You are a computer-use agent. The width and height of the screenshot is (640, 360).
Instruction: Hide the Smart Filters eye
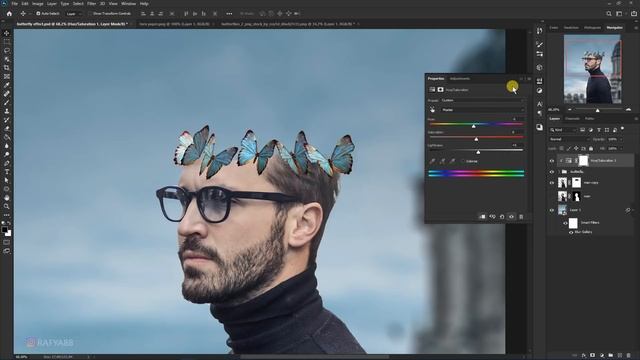(x=565, y=223)
